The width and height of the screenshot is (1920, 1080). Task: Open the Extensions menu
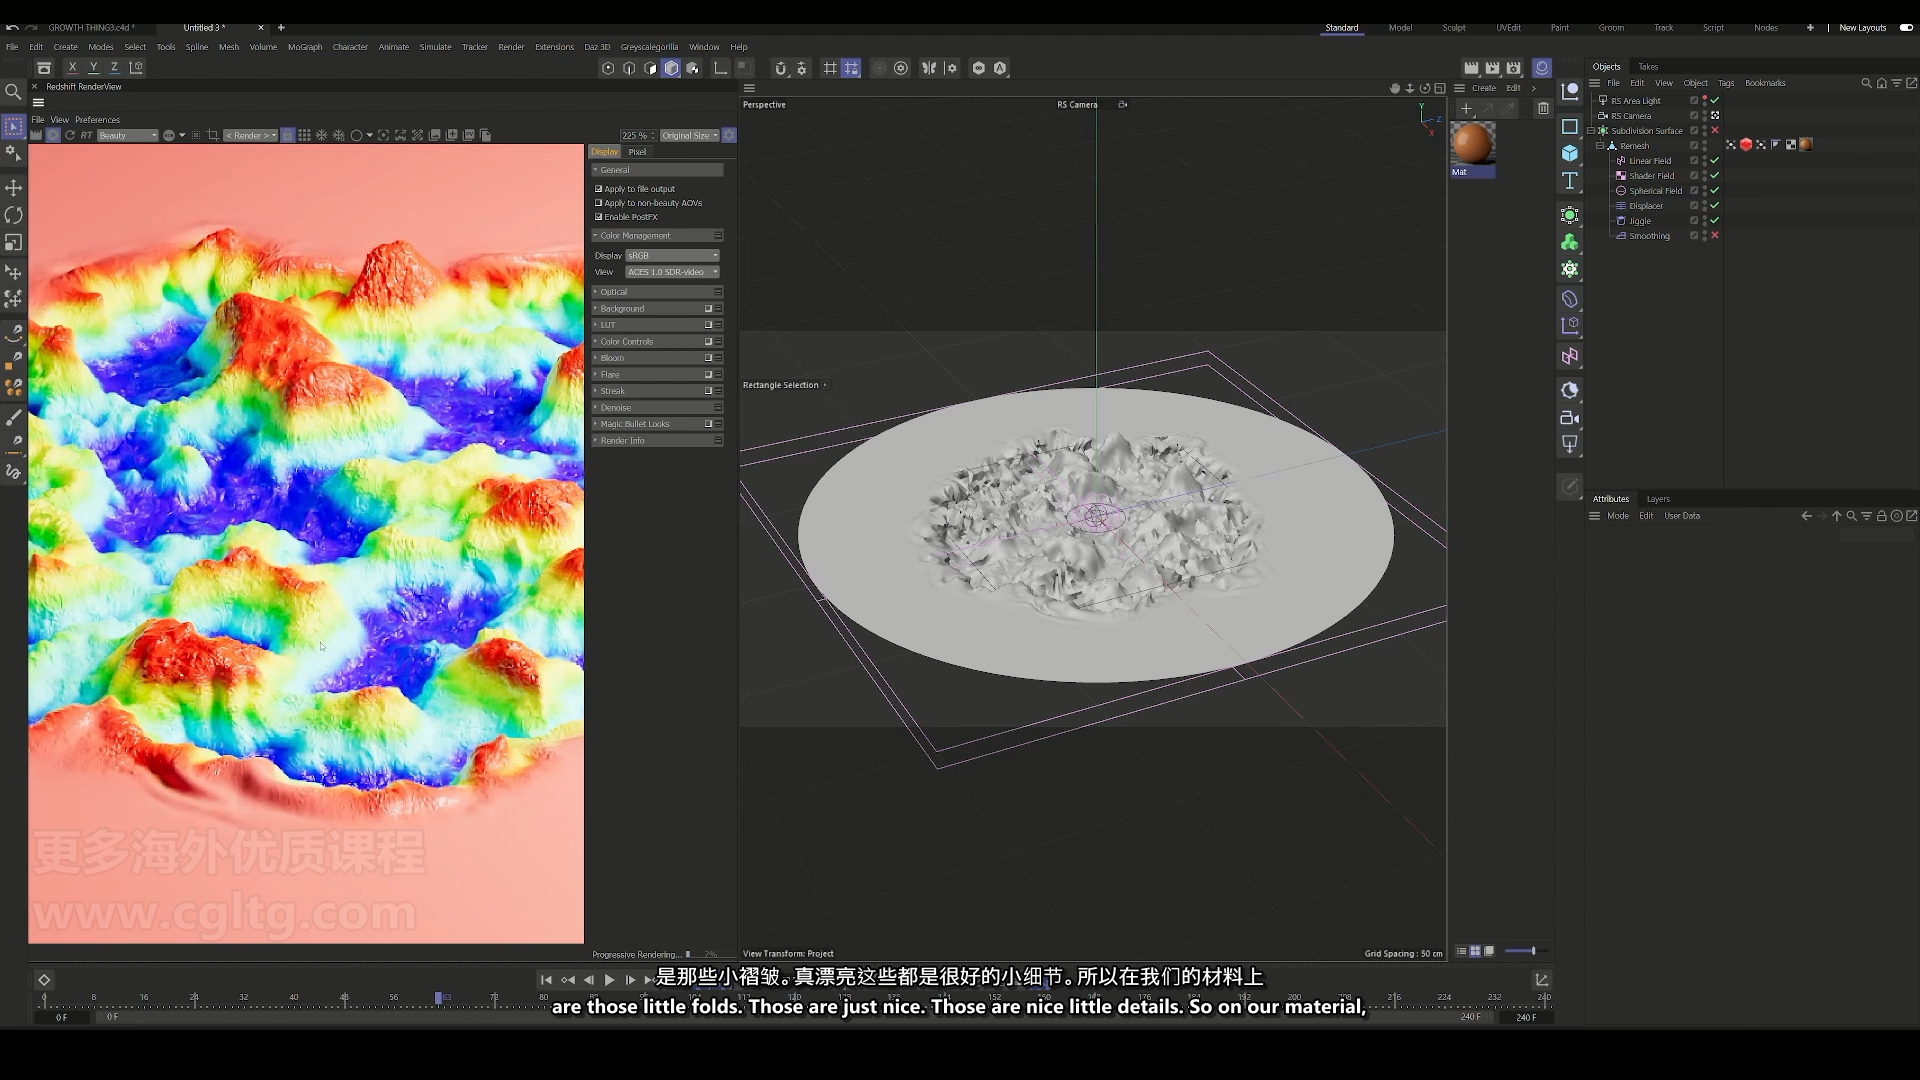554,47
